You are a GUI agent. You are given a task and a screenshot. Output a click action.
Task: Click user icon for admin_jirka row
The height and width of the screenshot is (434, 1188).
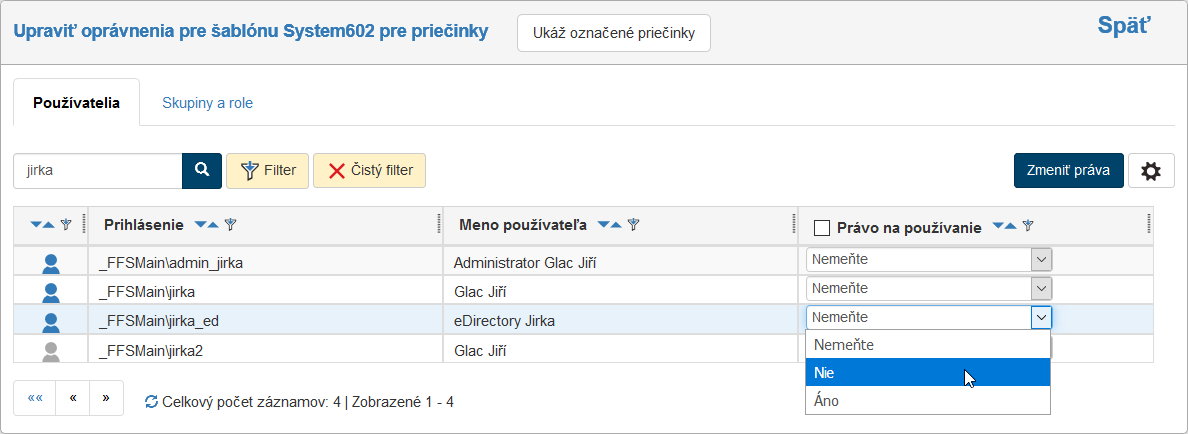(x=52, y=264)
